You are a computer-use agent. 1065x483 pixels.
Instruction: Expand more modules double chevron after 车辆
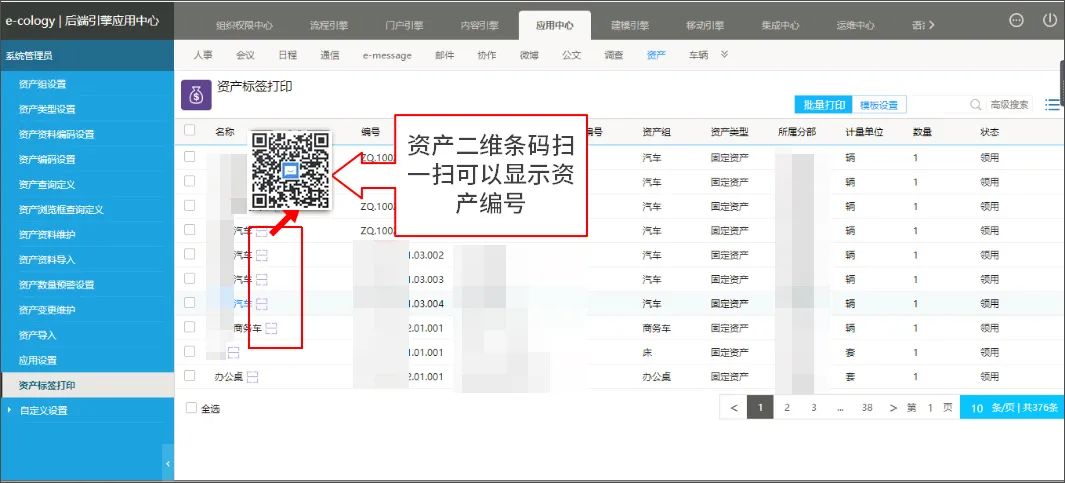click(725, 54)
